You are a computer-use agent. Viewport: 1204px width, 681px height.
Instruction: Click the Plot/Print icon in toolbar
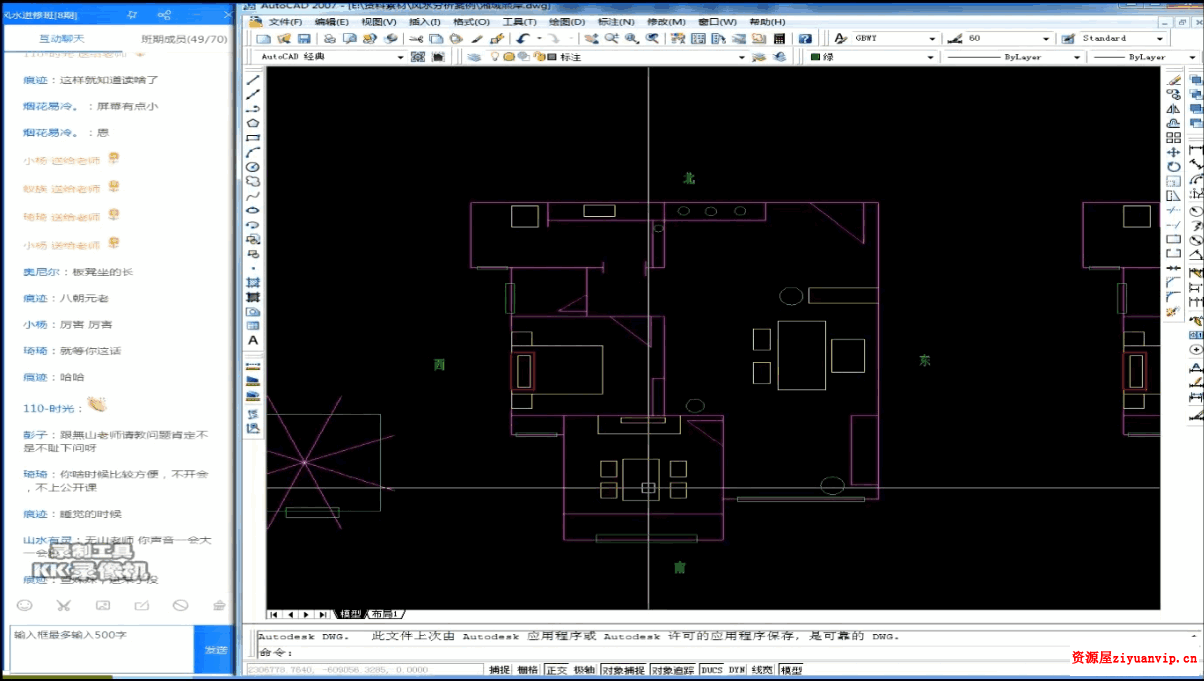pos(330,39)
